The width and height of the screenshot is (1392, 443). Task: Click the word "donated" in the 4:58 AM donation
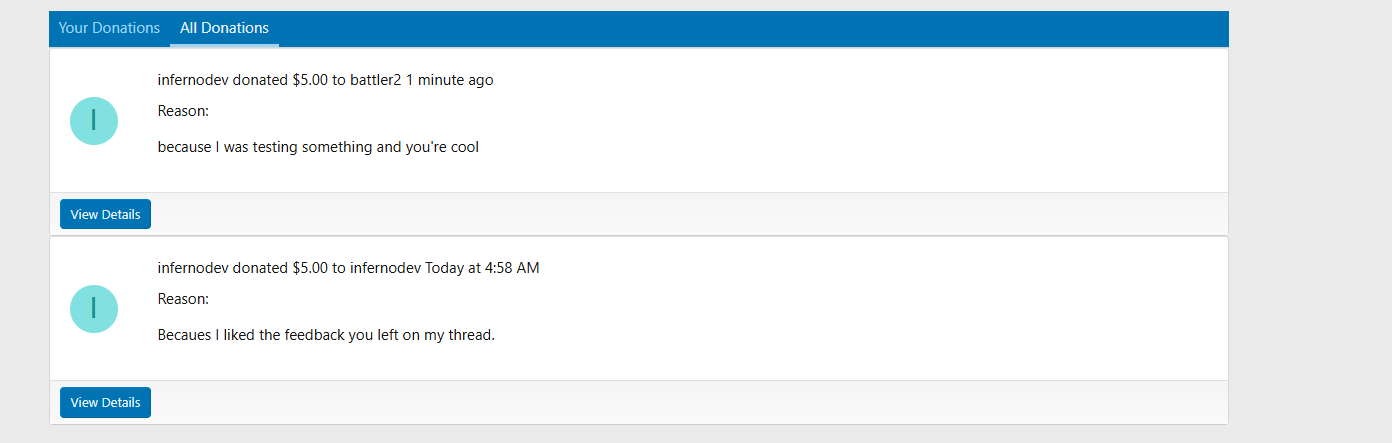click(261, 268)
